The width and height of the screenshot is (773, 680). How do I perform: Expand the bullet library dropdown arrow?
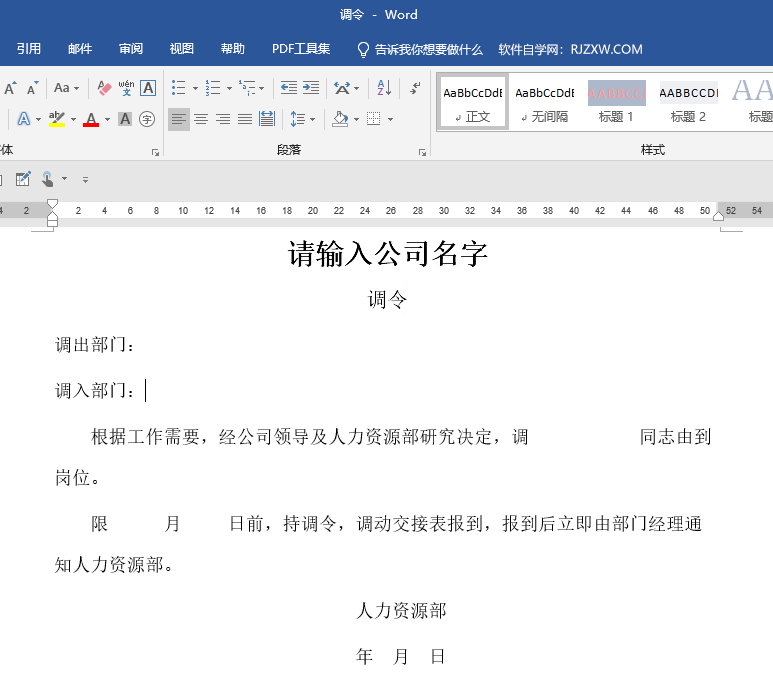coord(195,89)
